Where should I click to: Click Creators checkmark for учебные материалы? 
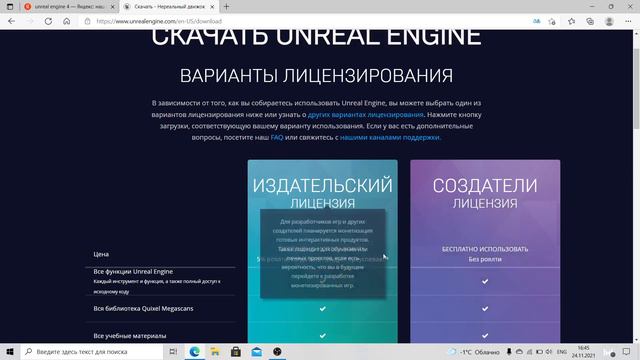pos(485,336)
